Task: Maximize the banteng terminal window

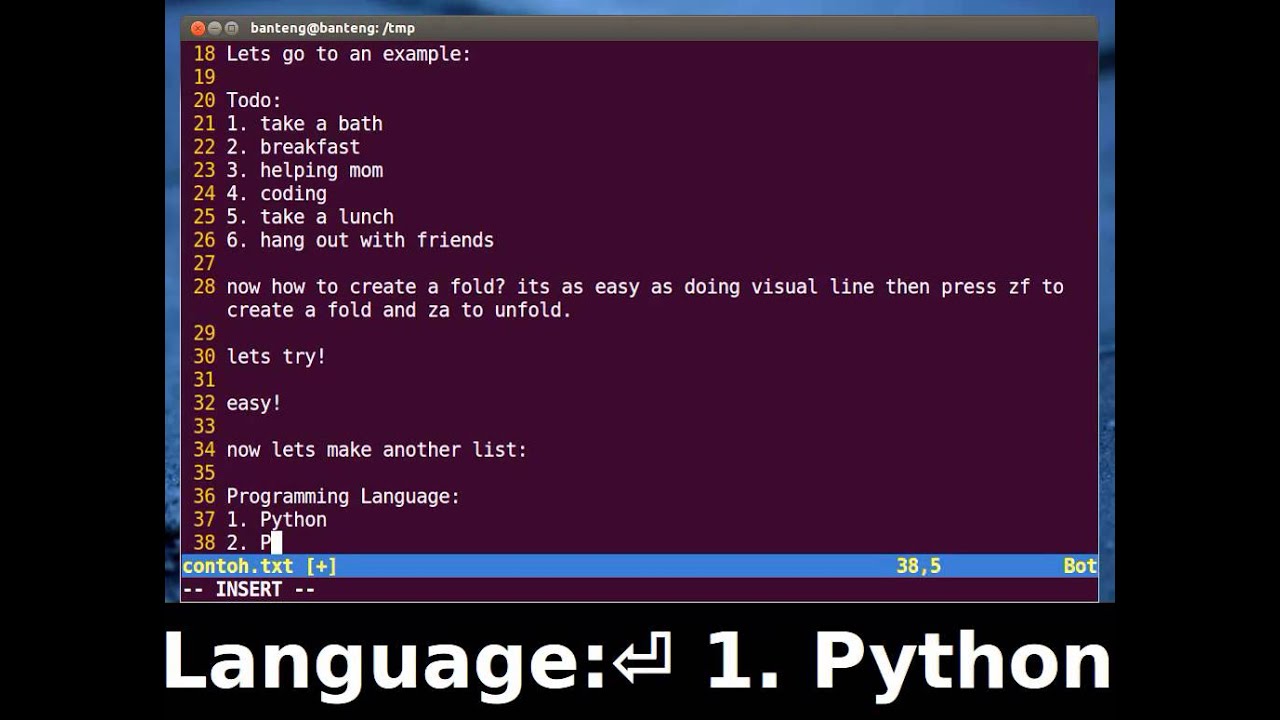Action: 232,28
